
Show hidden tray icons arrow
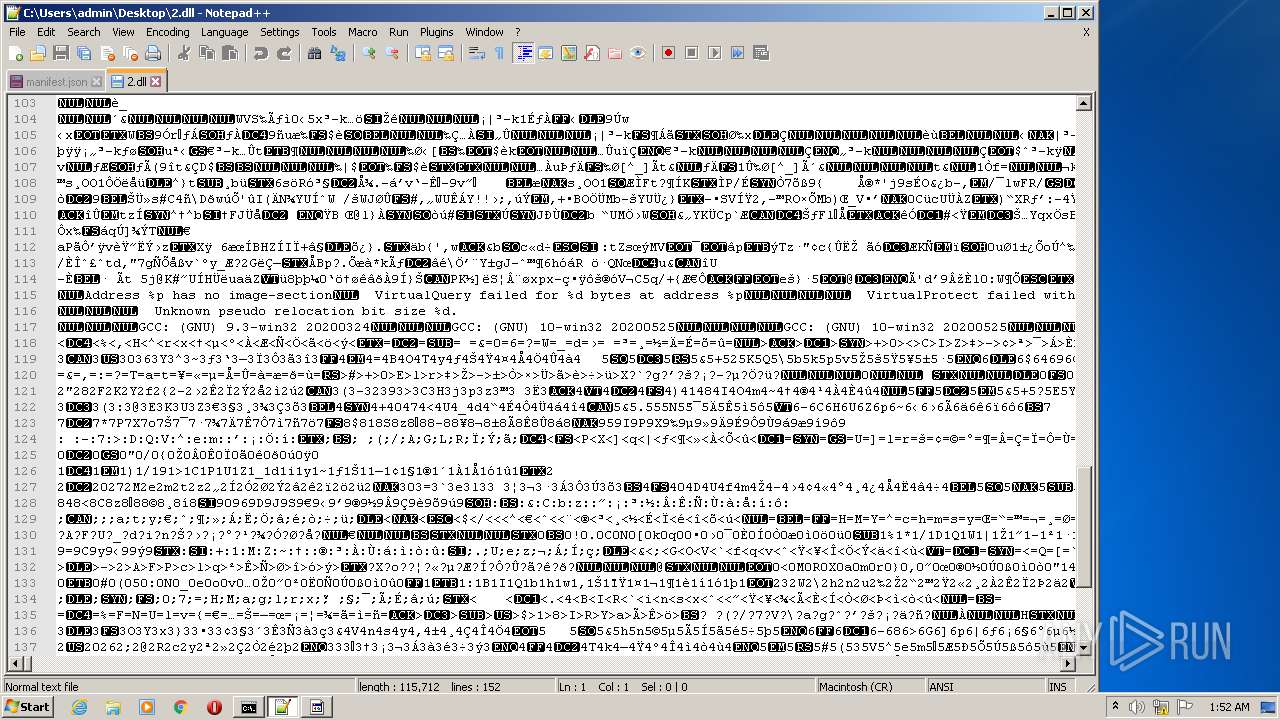point(1117,707)
